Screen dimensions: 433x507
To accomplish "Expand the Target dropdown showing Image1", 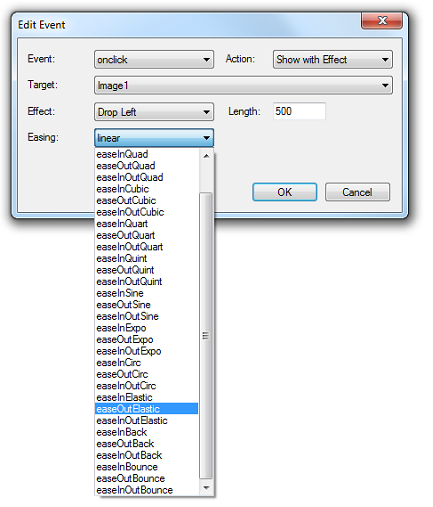I will [243, 85].
